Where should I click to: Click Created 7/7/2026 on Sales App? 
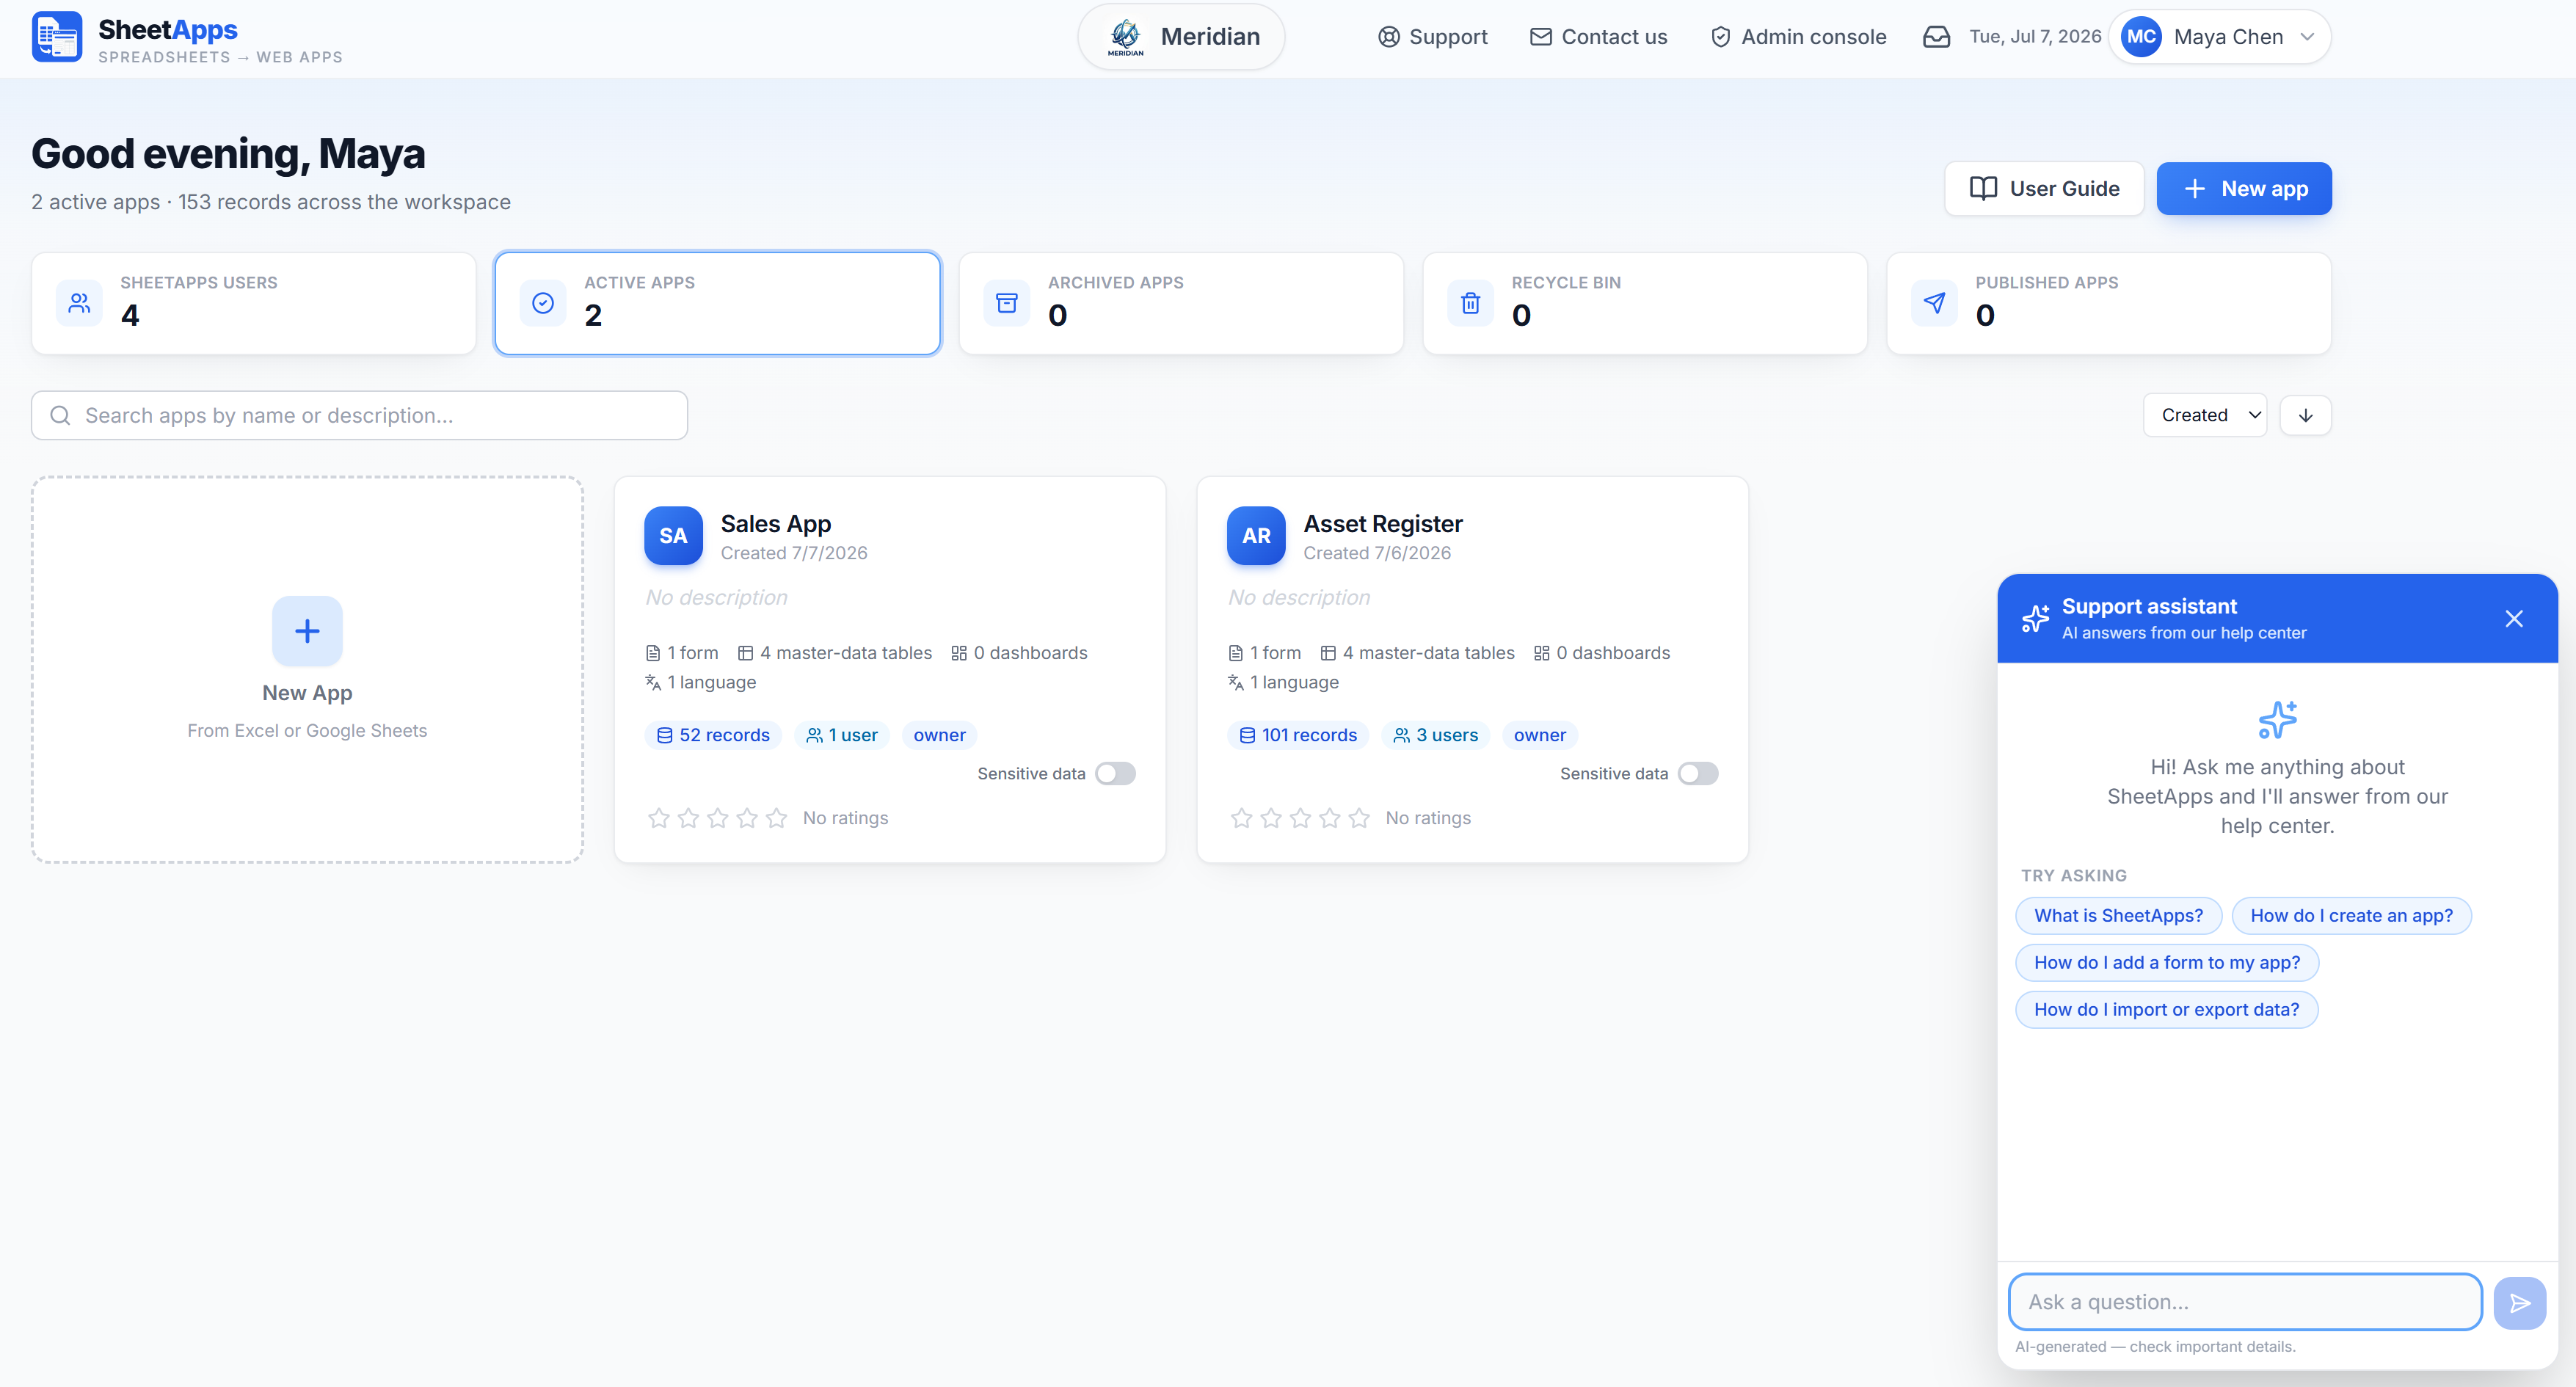point(794,553)
